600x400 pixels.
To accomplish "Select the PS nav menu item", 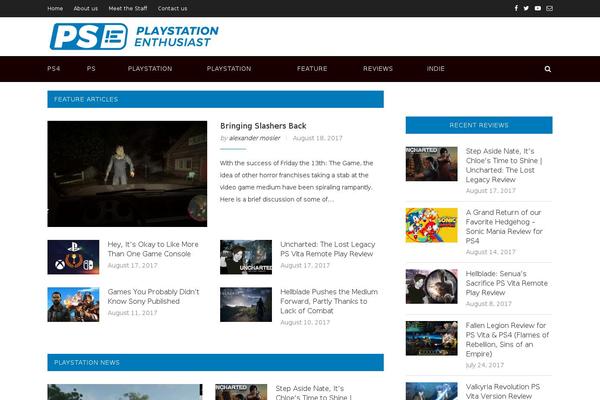I will click(x=91, y=69).
